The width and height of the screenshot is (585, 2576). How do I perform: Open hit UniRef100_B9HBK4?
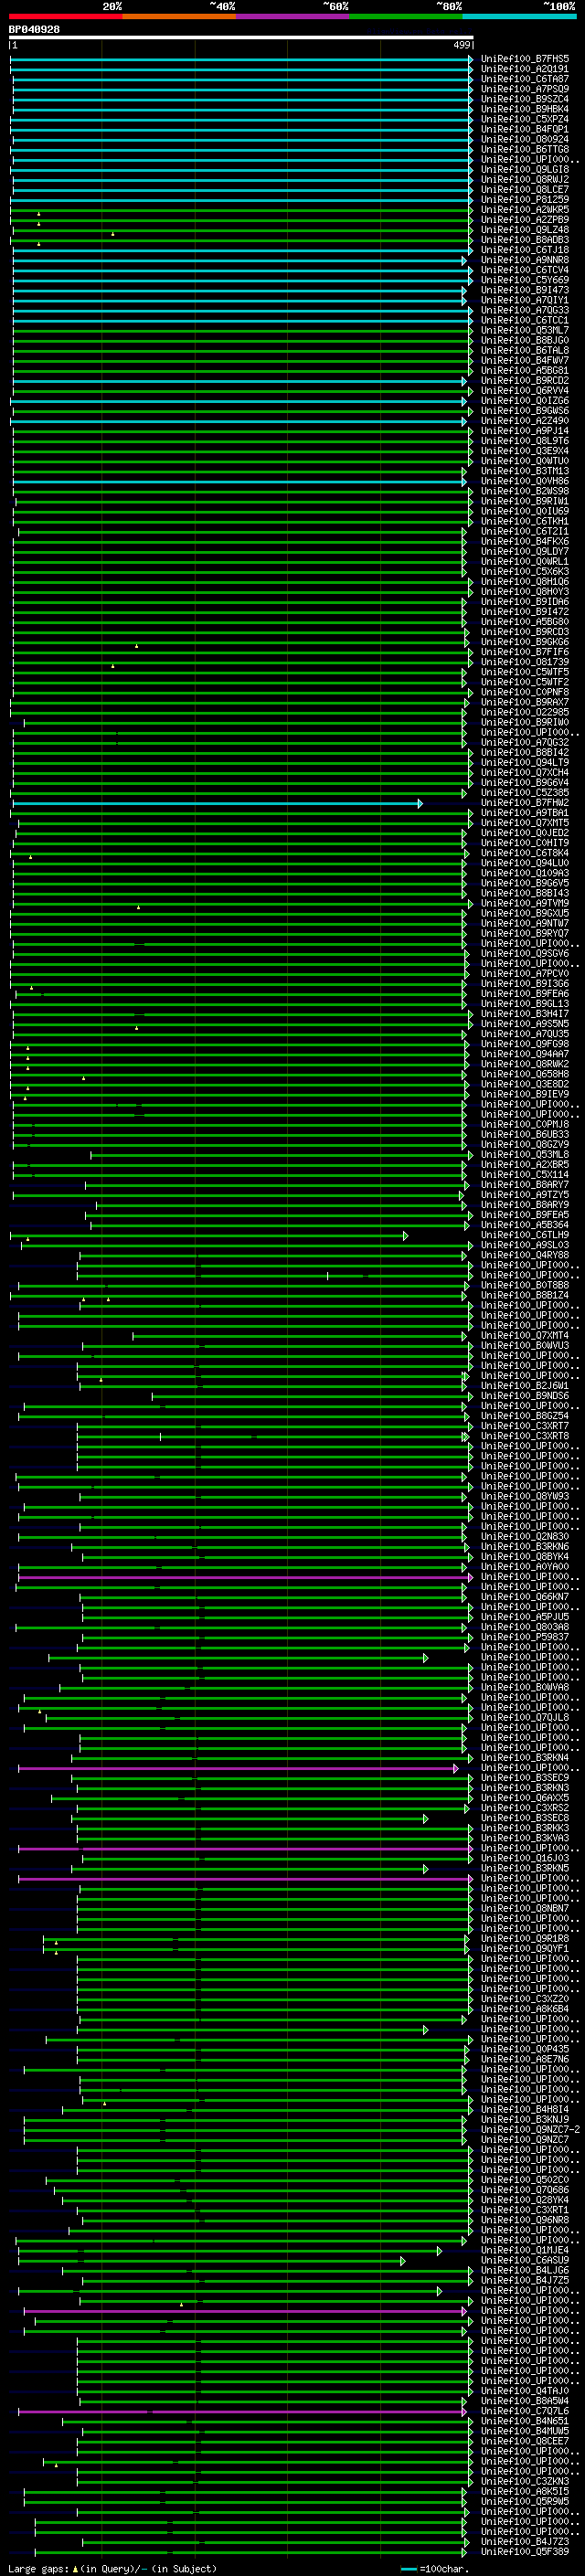pyautogui.click(x=525, y=109)
